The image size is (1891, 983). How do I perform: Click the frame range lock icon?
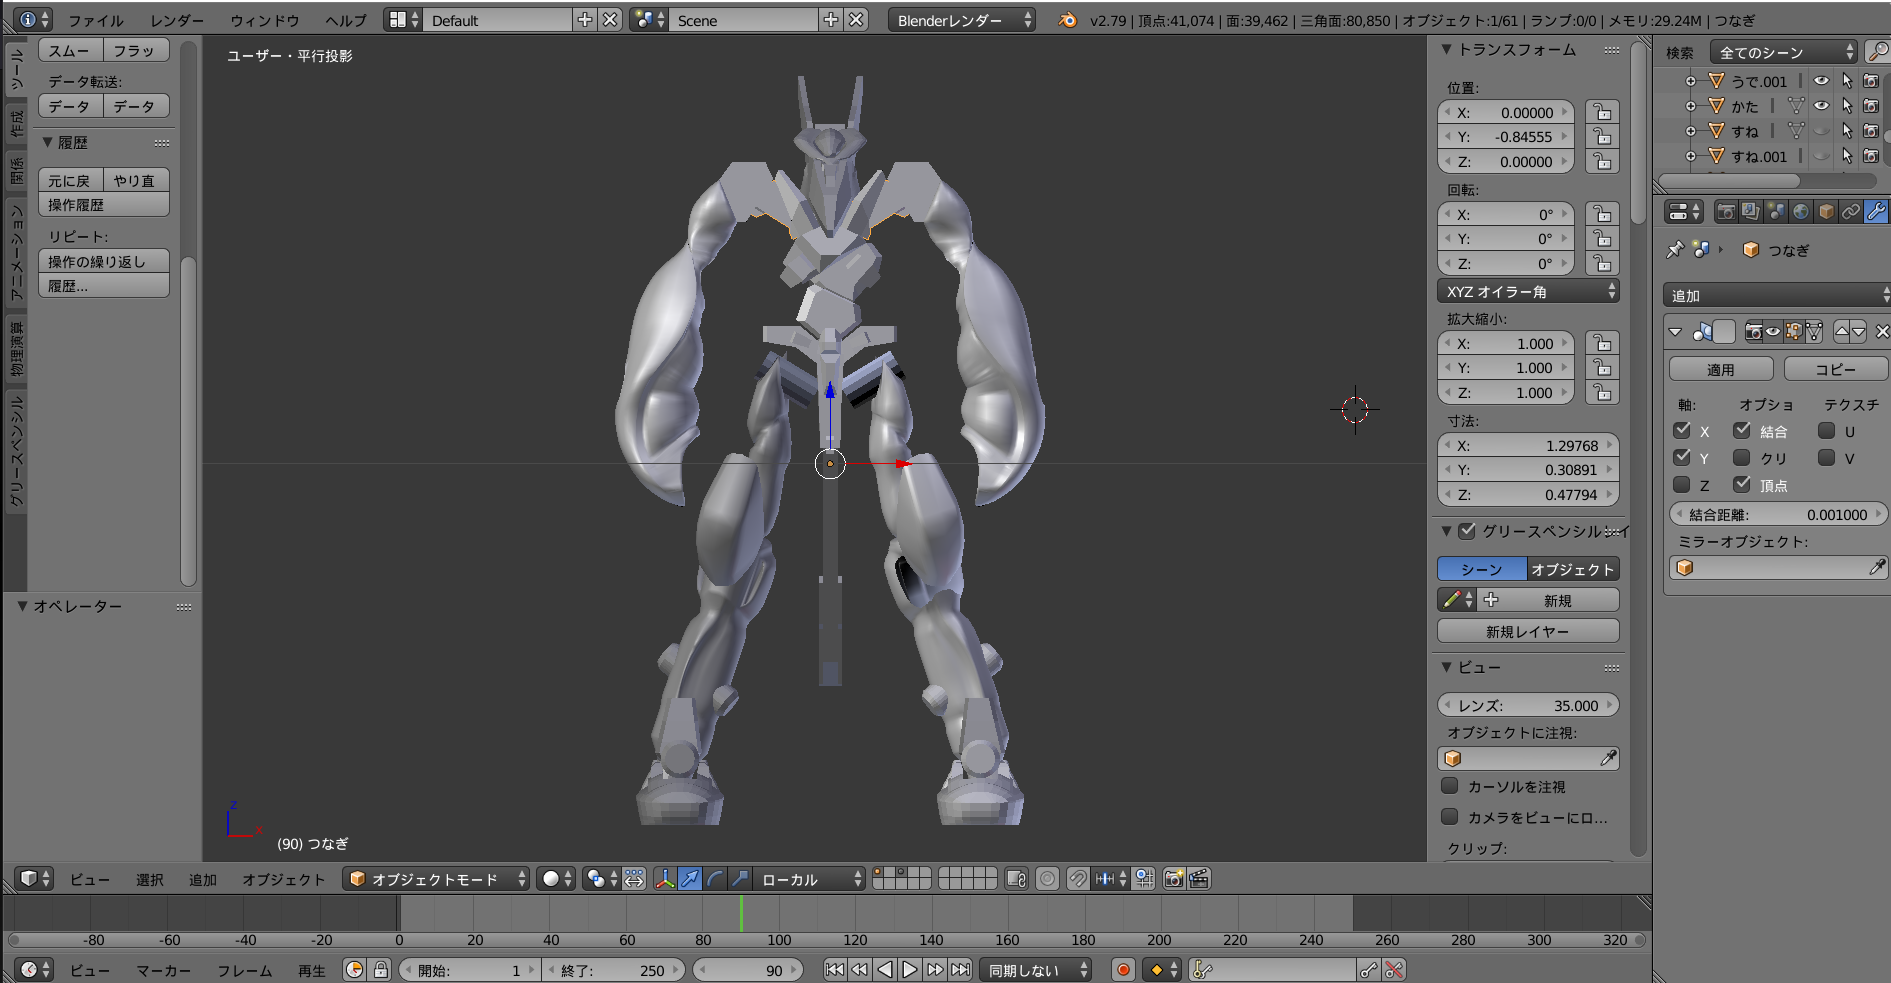click(x=381, y=969)
